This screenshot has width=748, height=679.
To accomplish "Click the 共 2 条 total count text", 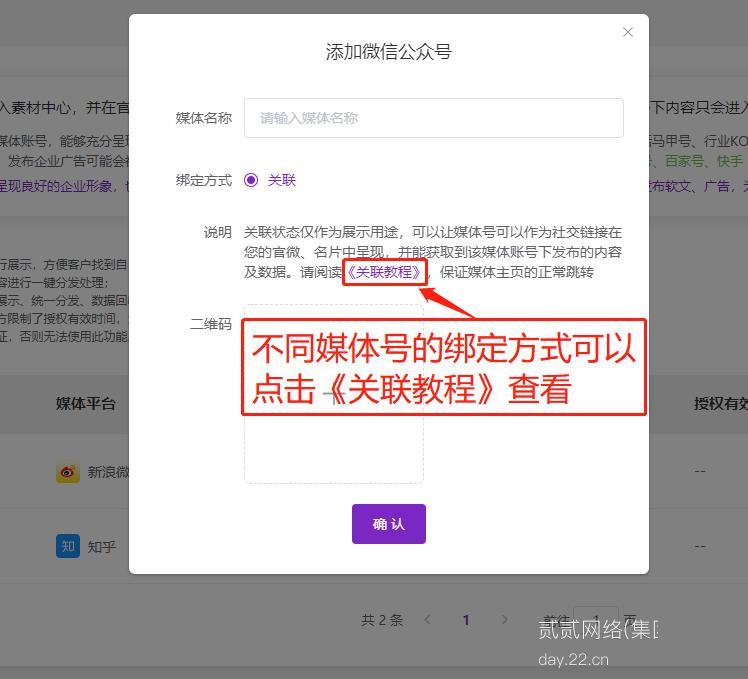I will tap(382, 620).
